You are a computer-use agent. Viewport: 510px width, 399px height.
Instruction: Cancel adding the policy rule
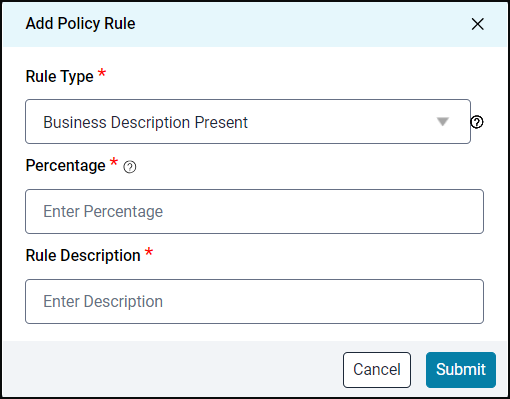pos(377,370)
